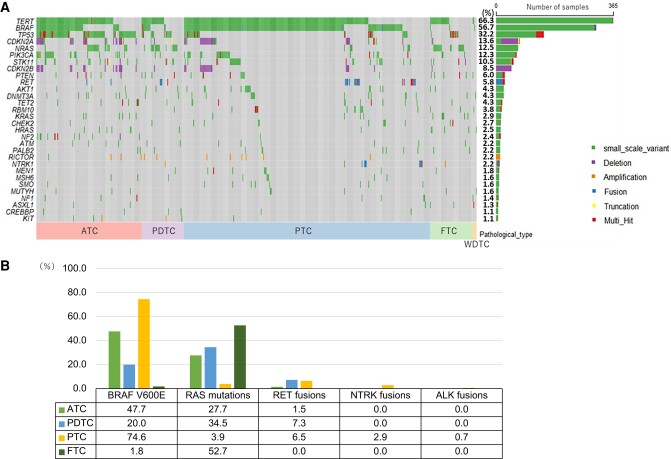Click the red Multi_Hit legend marker
The image size is (671, 459).
[x=594, y=219]
